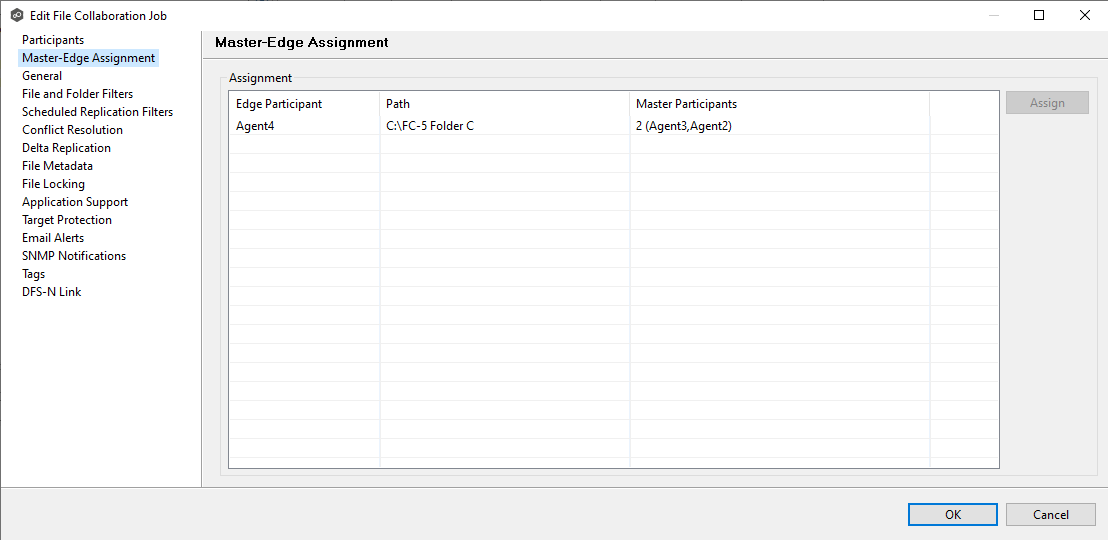Select Master-Edge Assignment in sidebar
Screen dimensions: 1108x540
click(x=88, y=58)
